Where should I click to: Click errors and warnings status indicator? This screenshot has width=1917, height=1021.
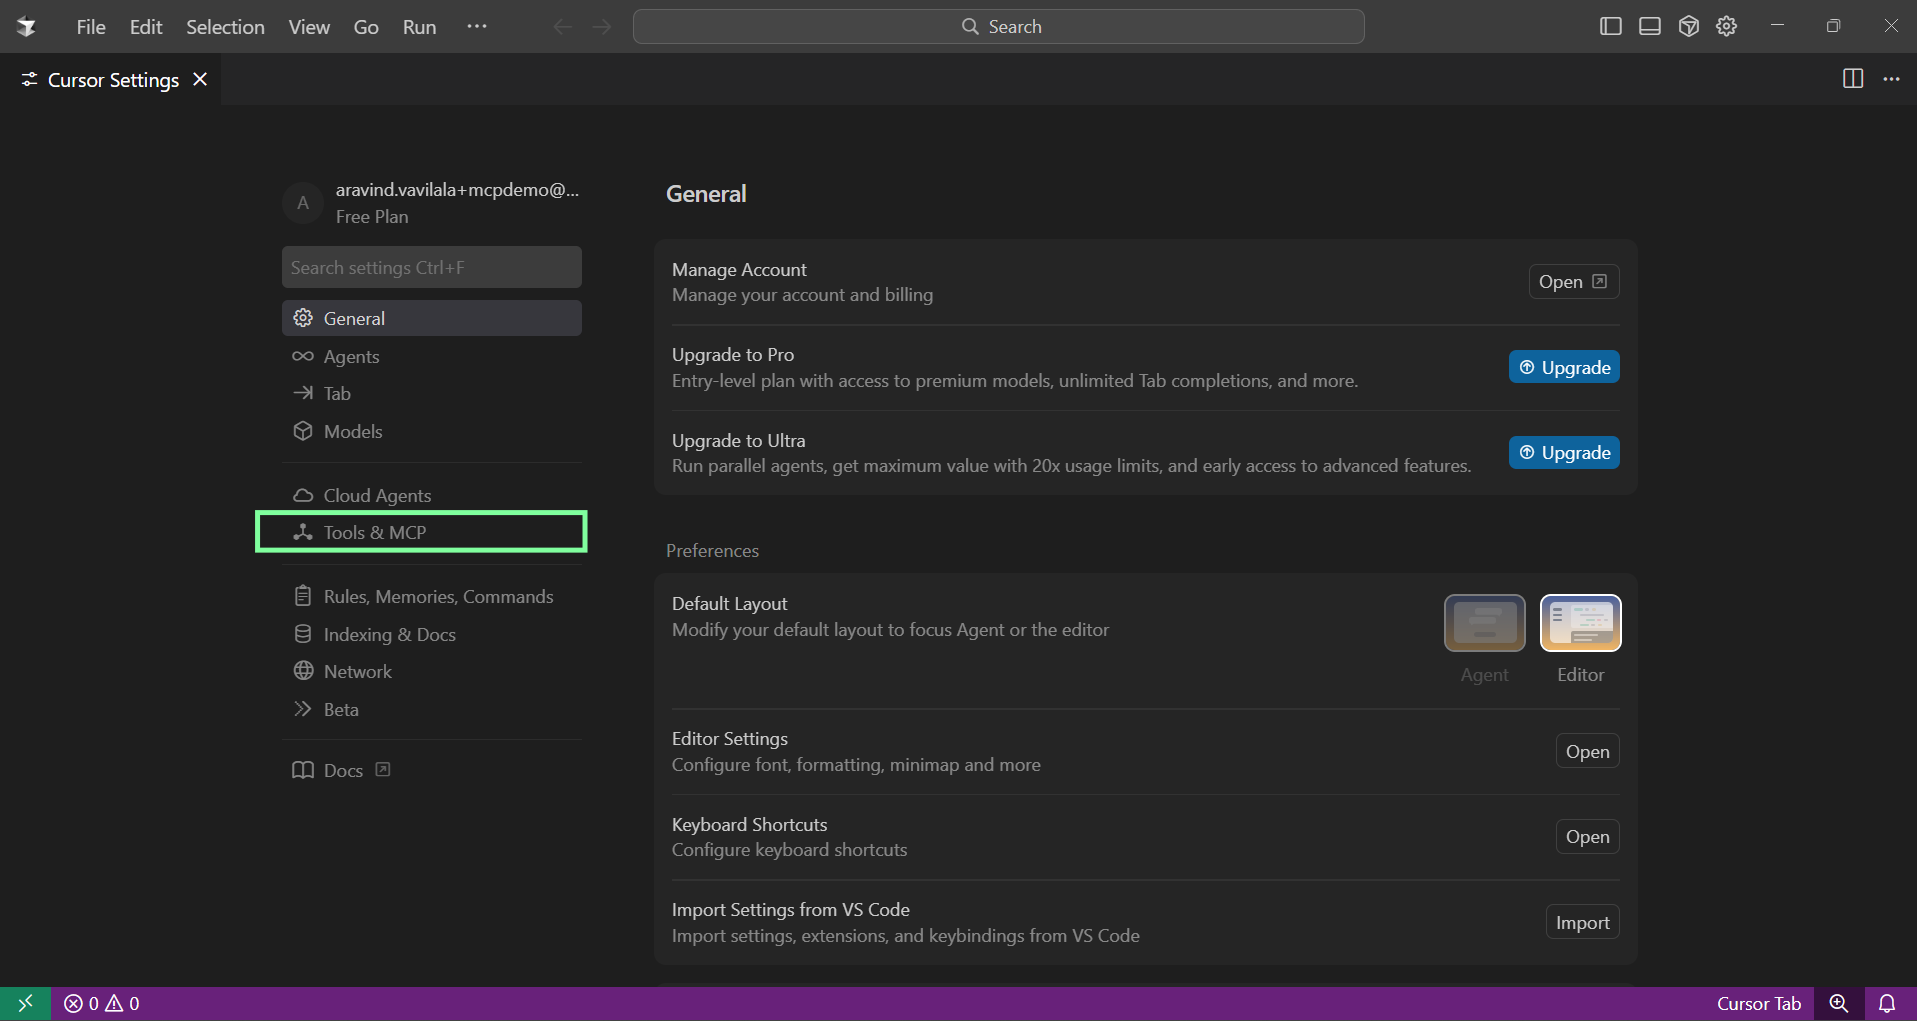point(102,1003)
